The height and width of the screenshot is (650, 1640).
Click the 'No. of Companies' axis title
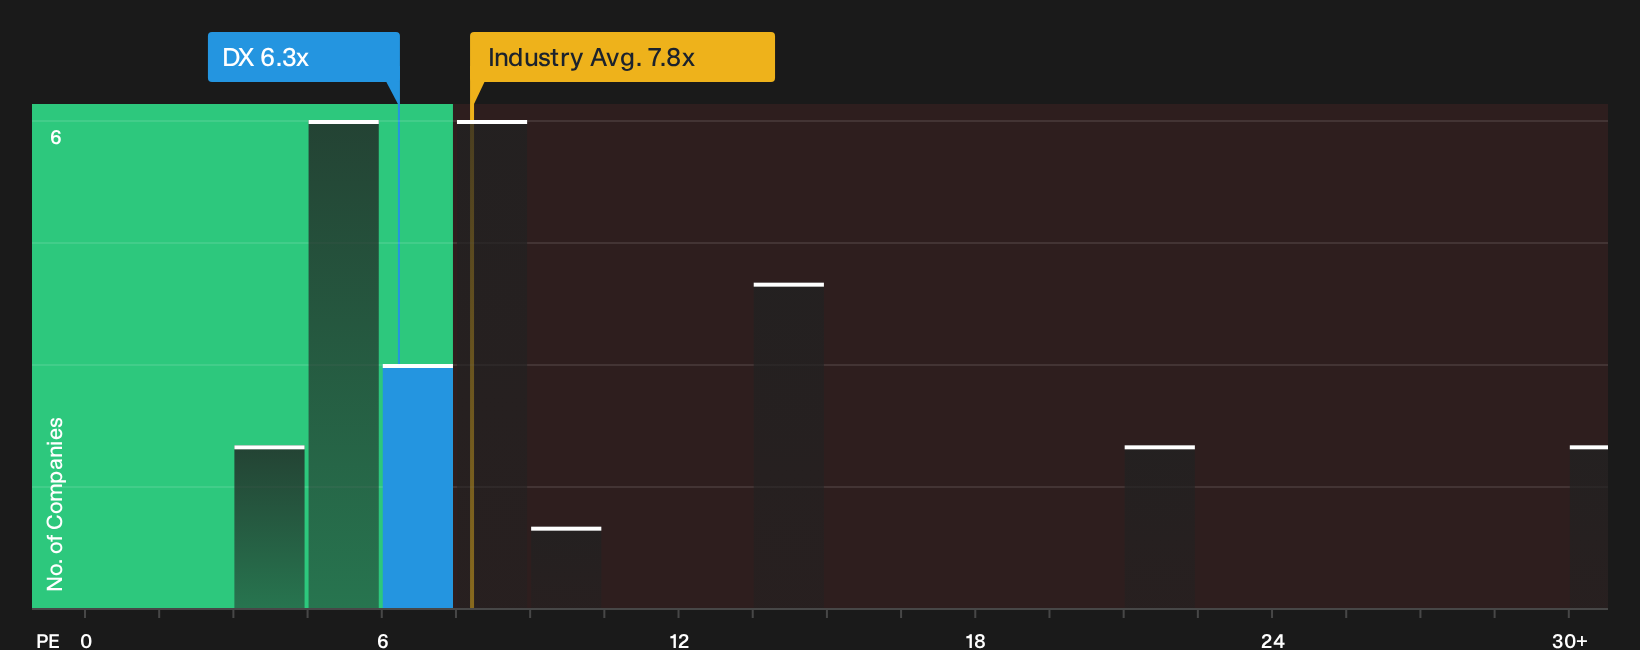[55, 504]
